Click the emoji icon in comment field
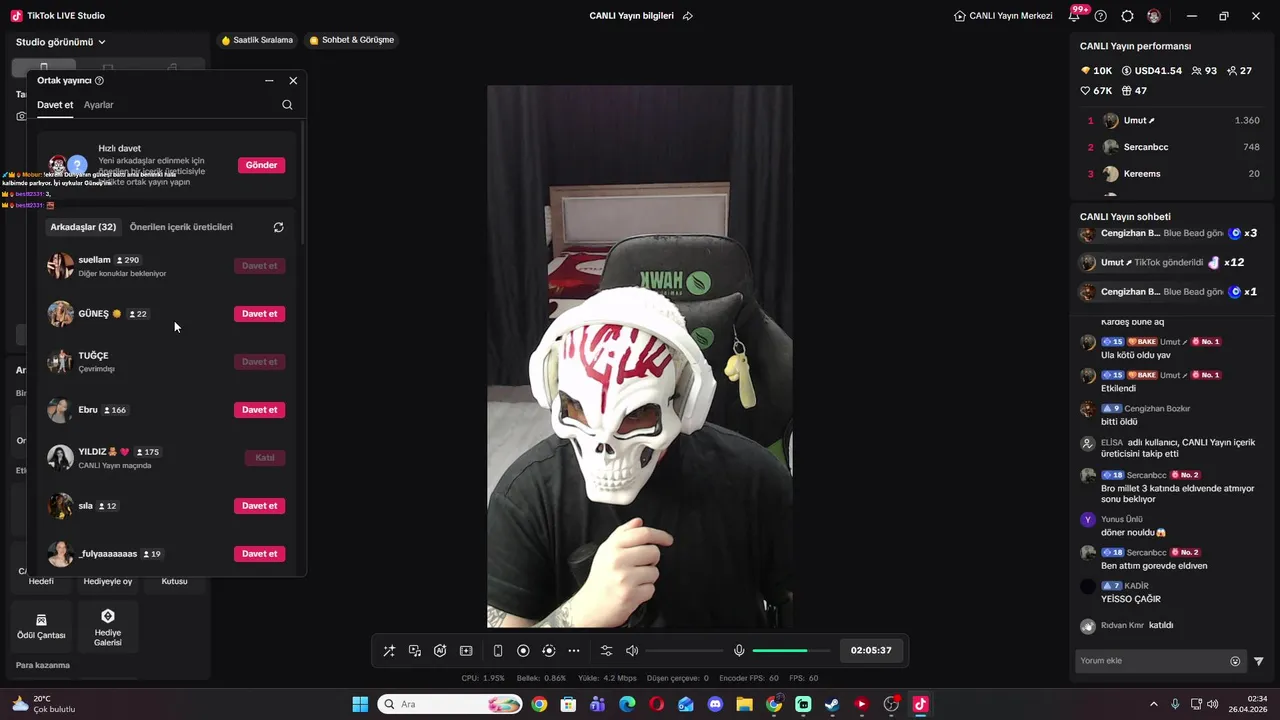1280x720 pixels. tap(1235, 661)
